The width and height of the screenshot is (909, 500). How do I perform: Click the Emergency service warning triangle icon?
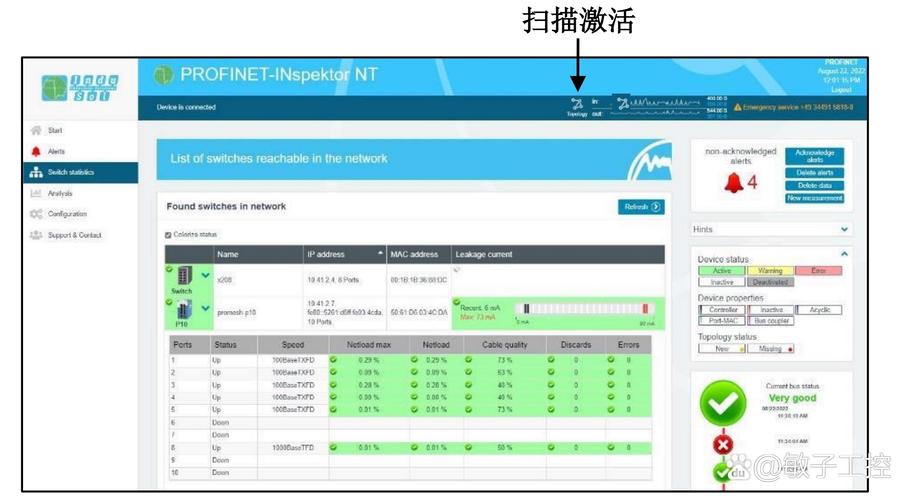tap(737, 107)
